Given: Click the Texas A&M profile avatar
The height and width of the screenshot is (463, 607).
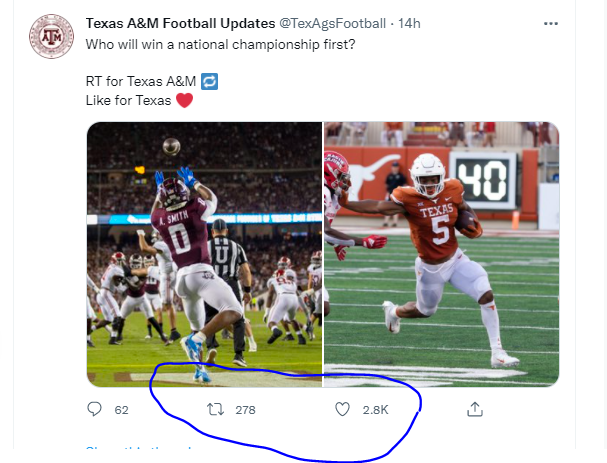Looking at the screenshot, I should coord(51,36).
